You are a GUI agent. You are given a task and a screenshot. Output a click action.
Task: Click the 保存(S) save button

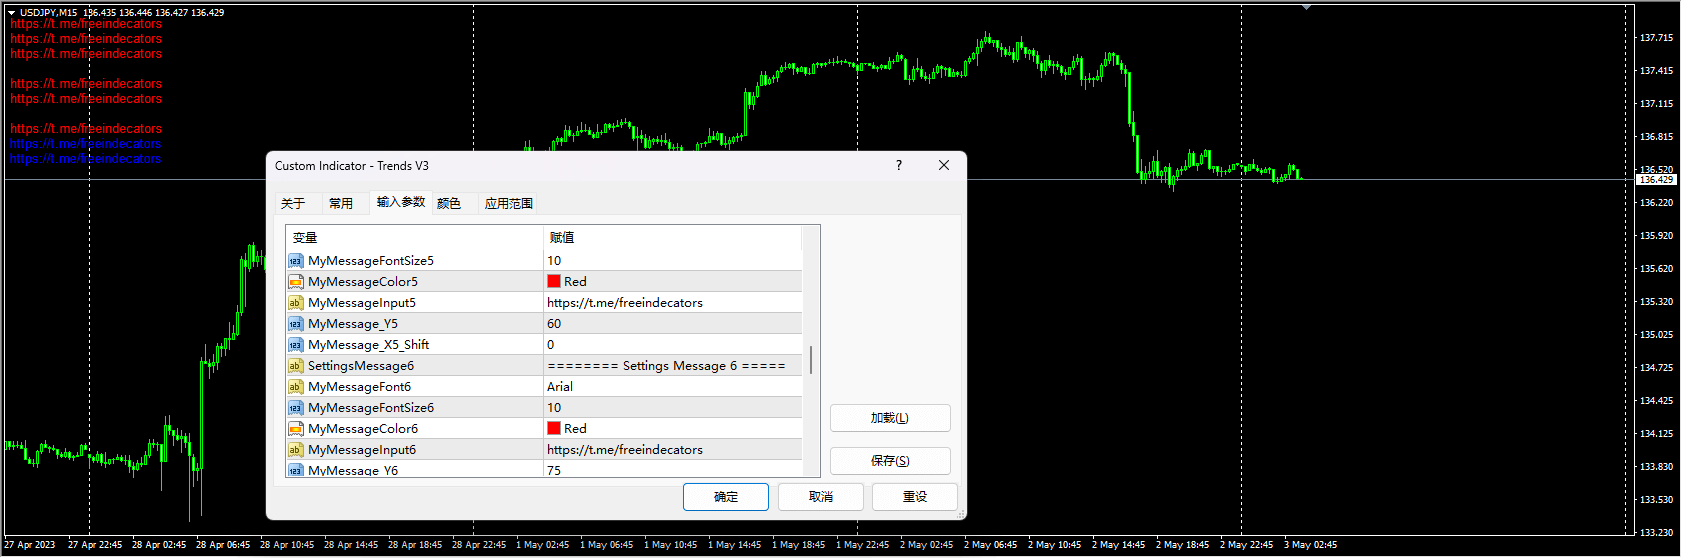pyautogui.click(x=889, y=461)
